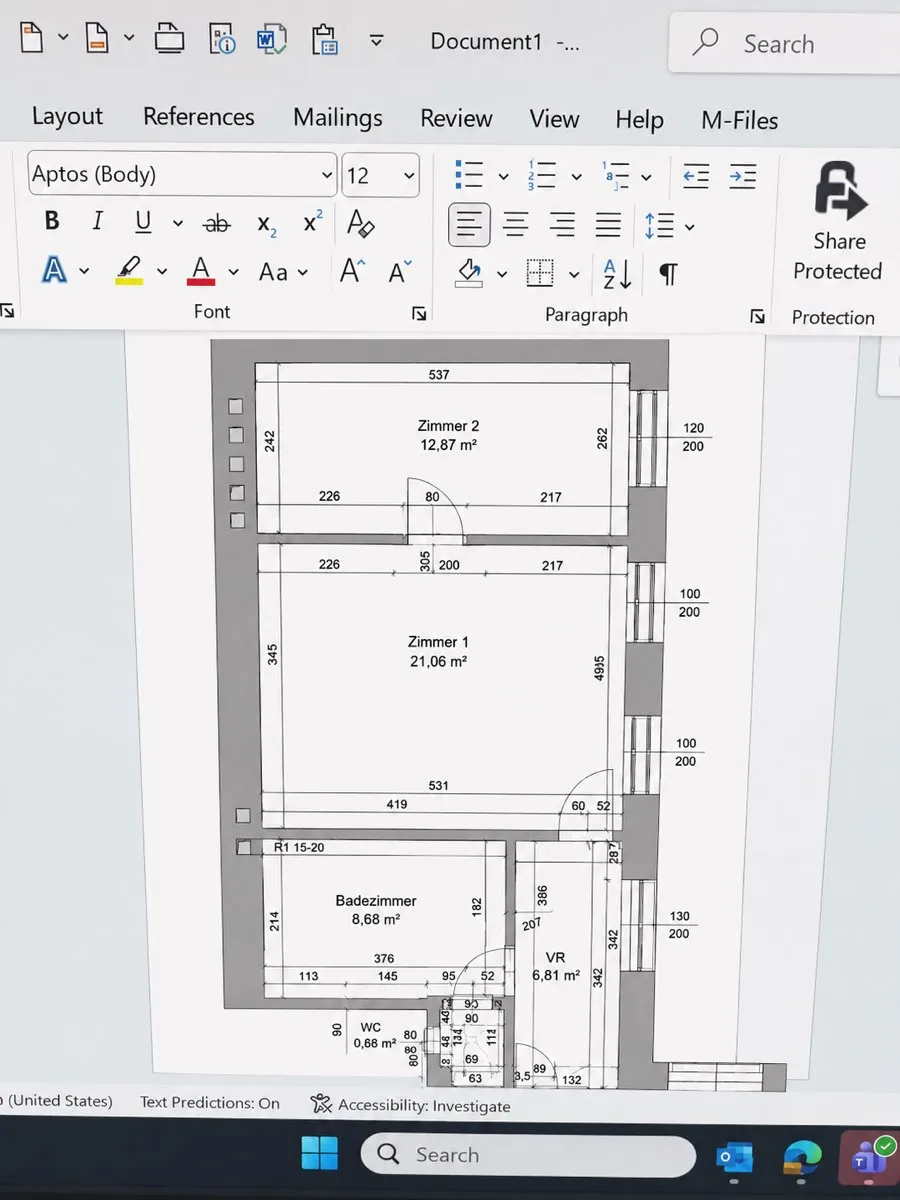Click Share Protected button
900x1200 pixels.
(838, 223)
